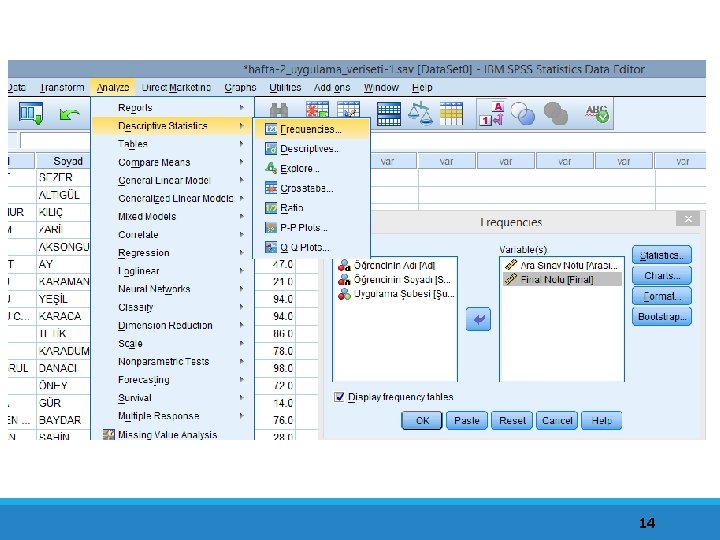Click the Bootstrap button
The image size is (720, 540).
(x=662, y=316)
